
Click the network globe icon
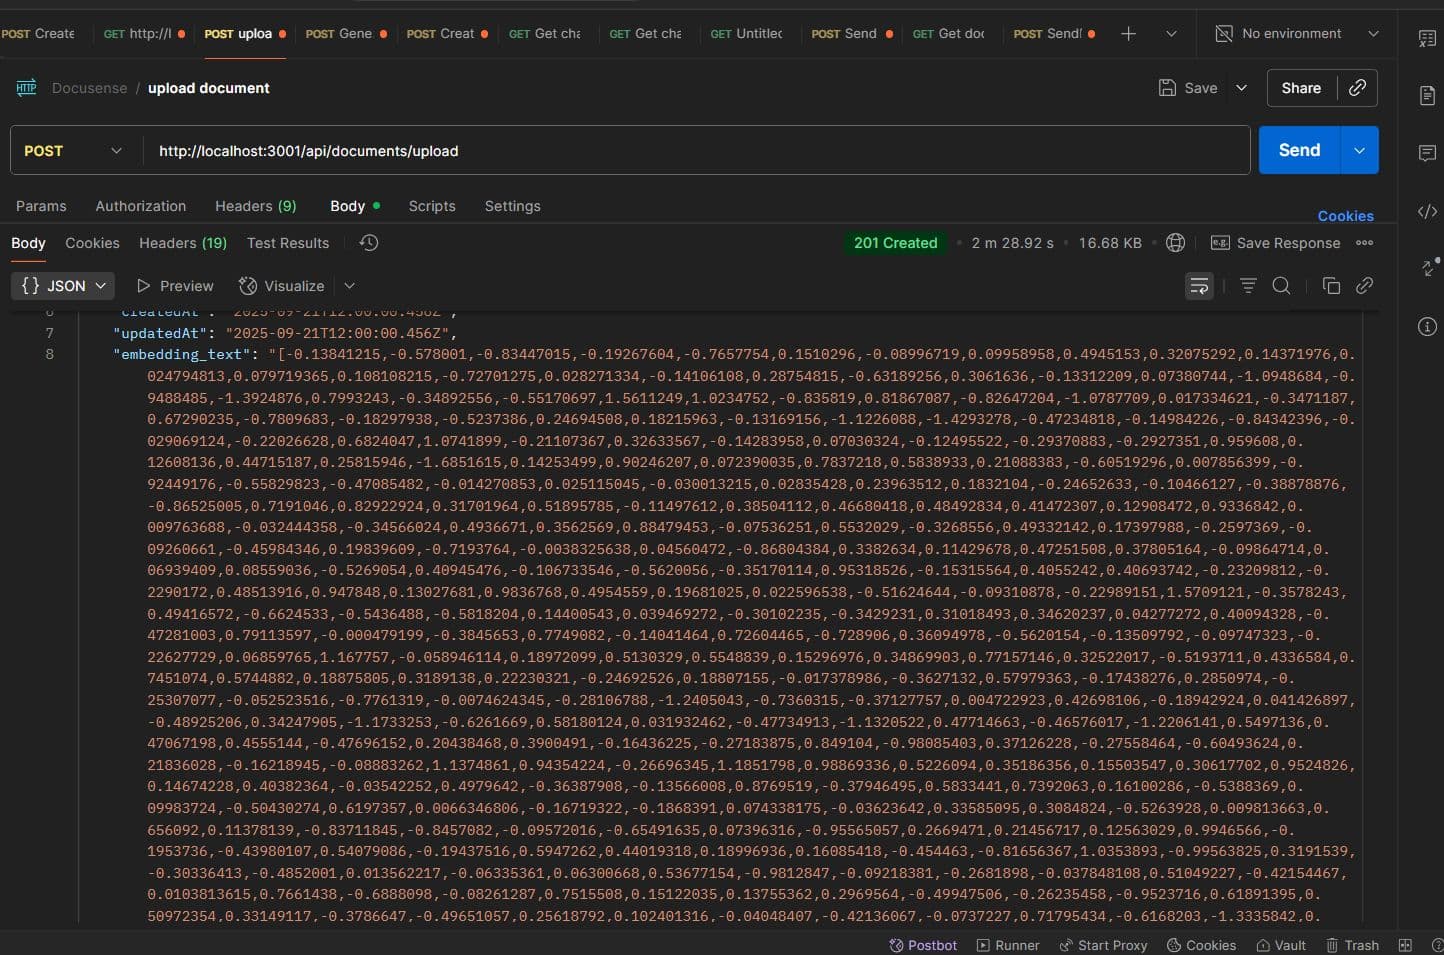1176,243
